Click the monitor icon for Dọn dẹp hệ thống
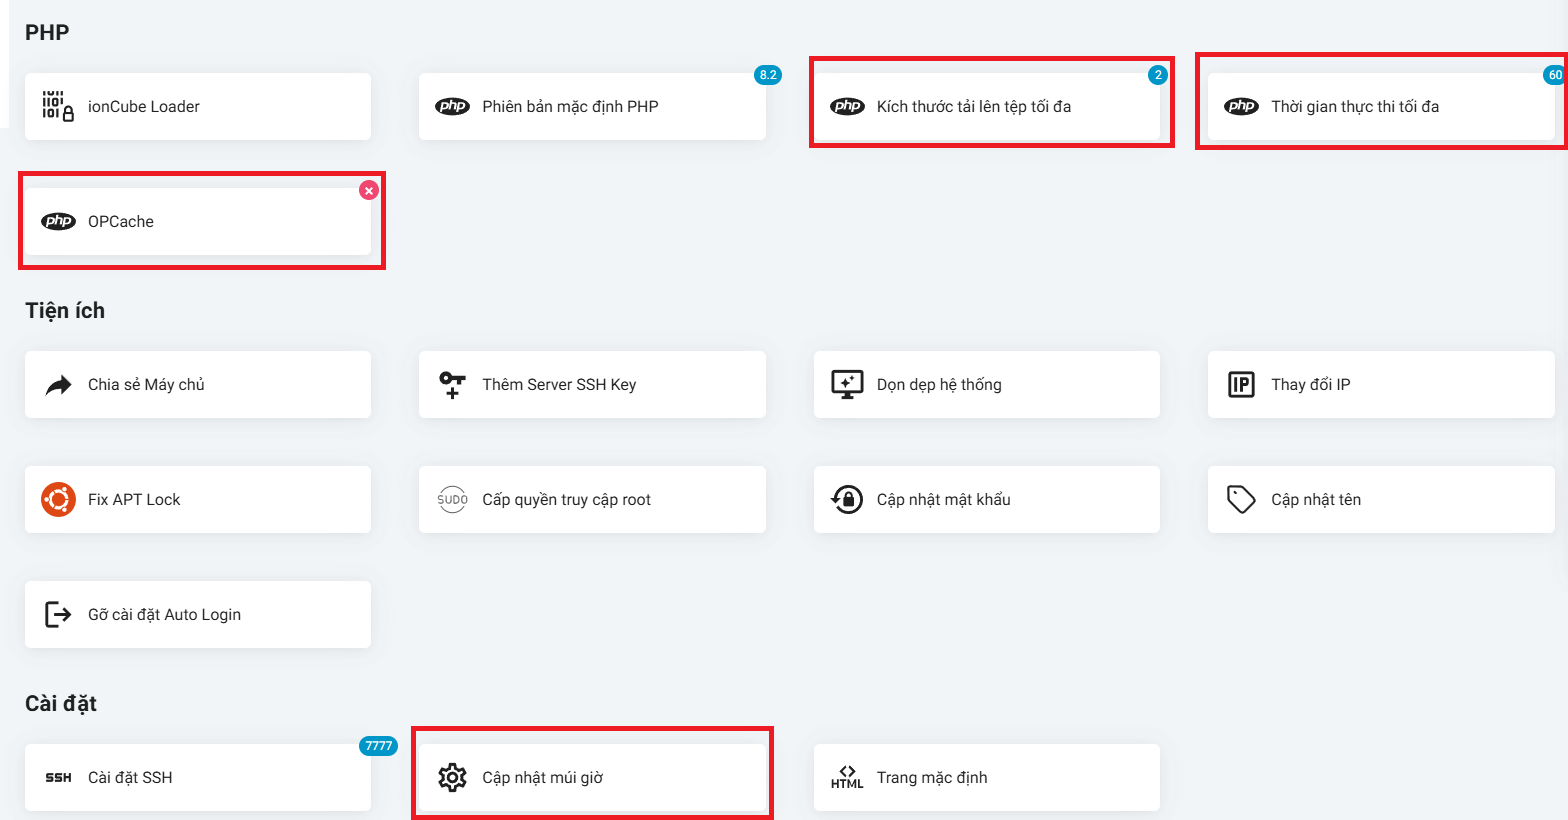The image size is (1568, 820). pos(847,385)
